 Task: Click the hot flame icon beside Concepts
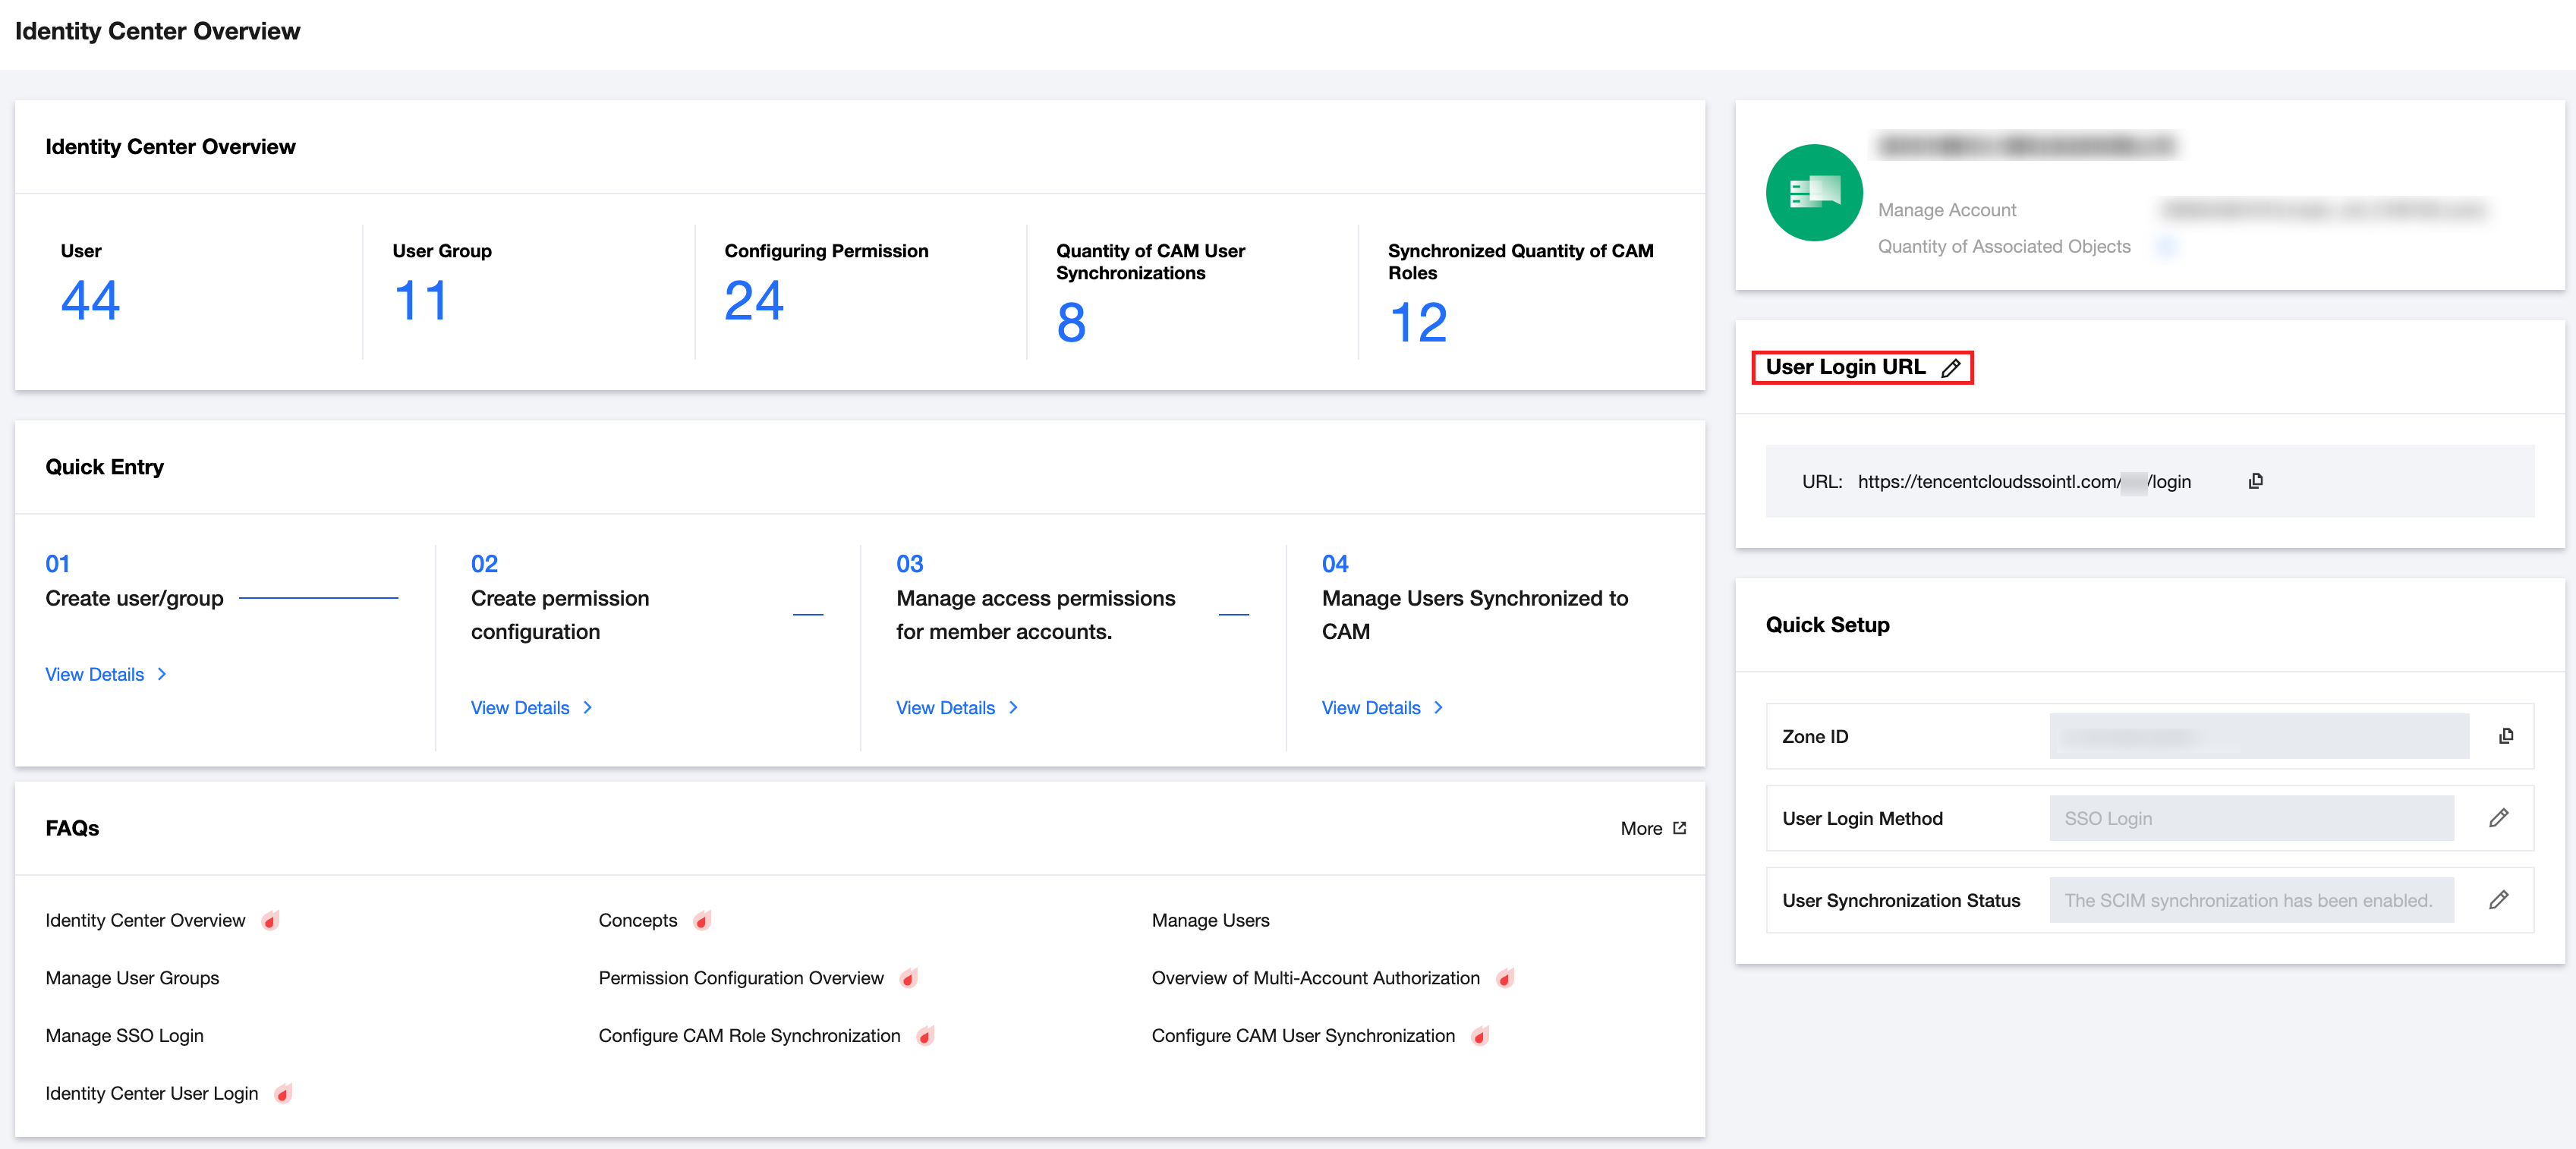(x=703, y=920)
